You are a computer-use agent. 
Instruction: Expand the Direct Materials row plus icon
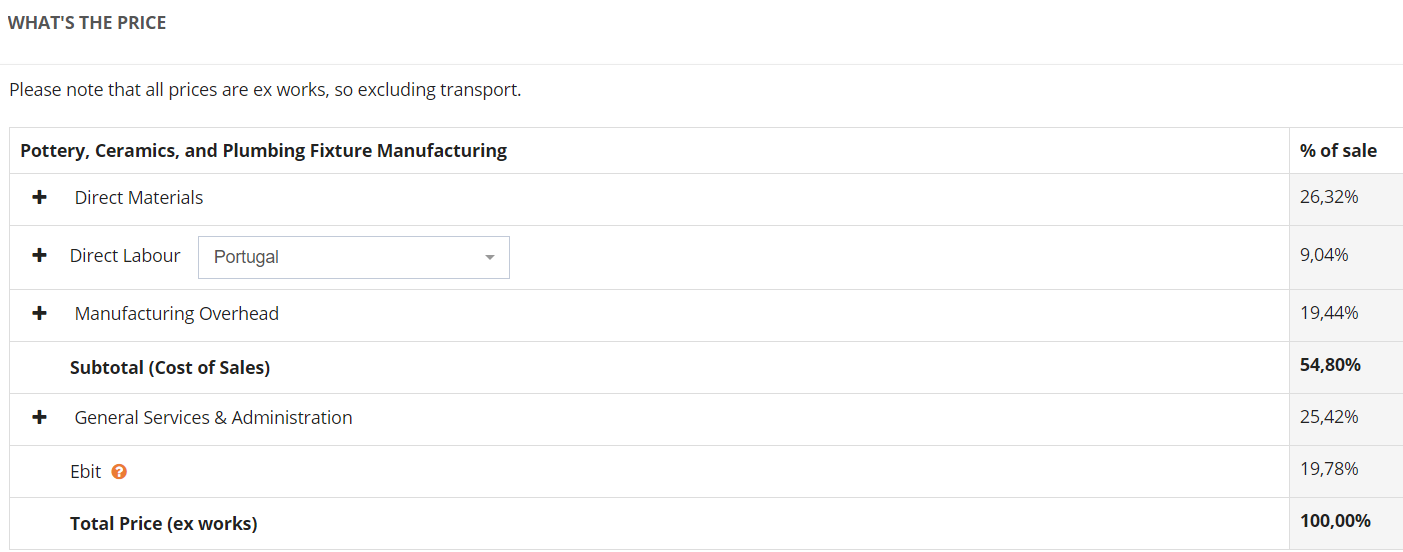(x=39, y=198)
